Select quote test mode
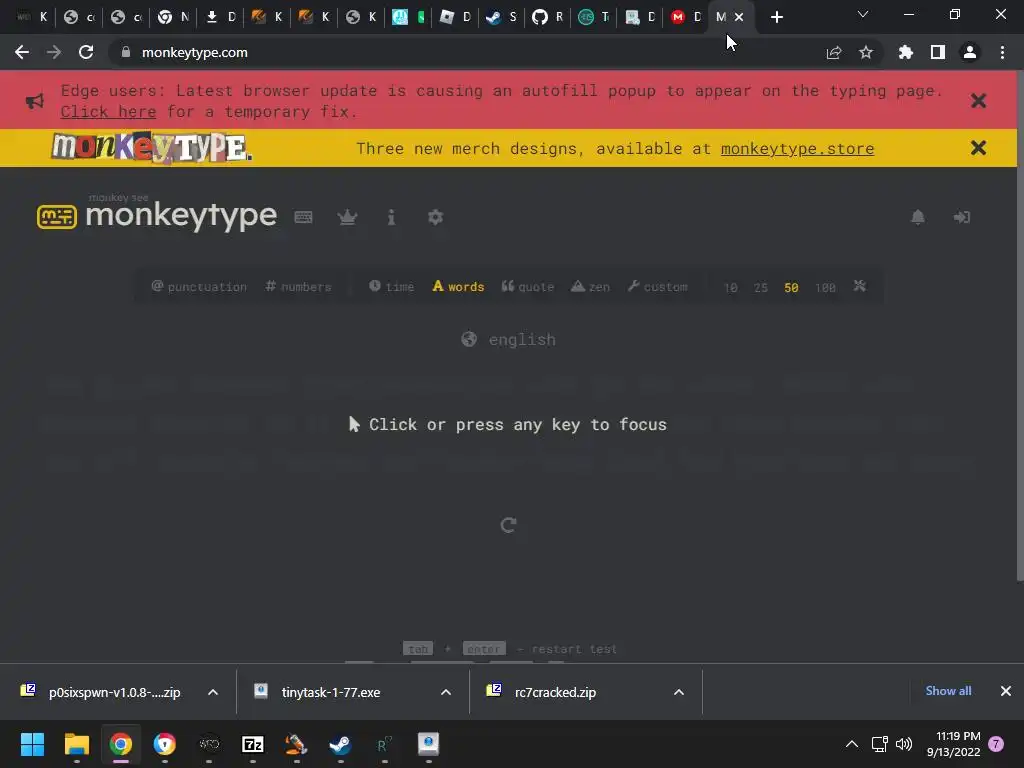The width and height of the screenshot is (1024, 768). tap(528, 287)
